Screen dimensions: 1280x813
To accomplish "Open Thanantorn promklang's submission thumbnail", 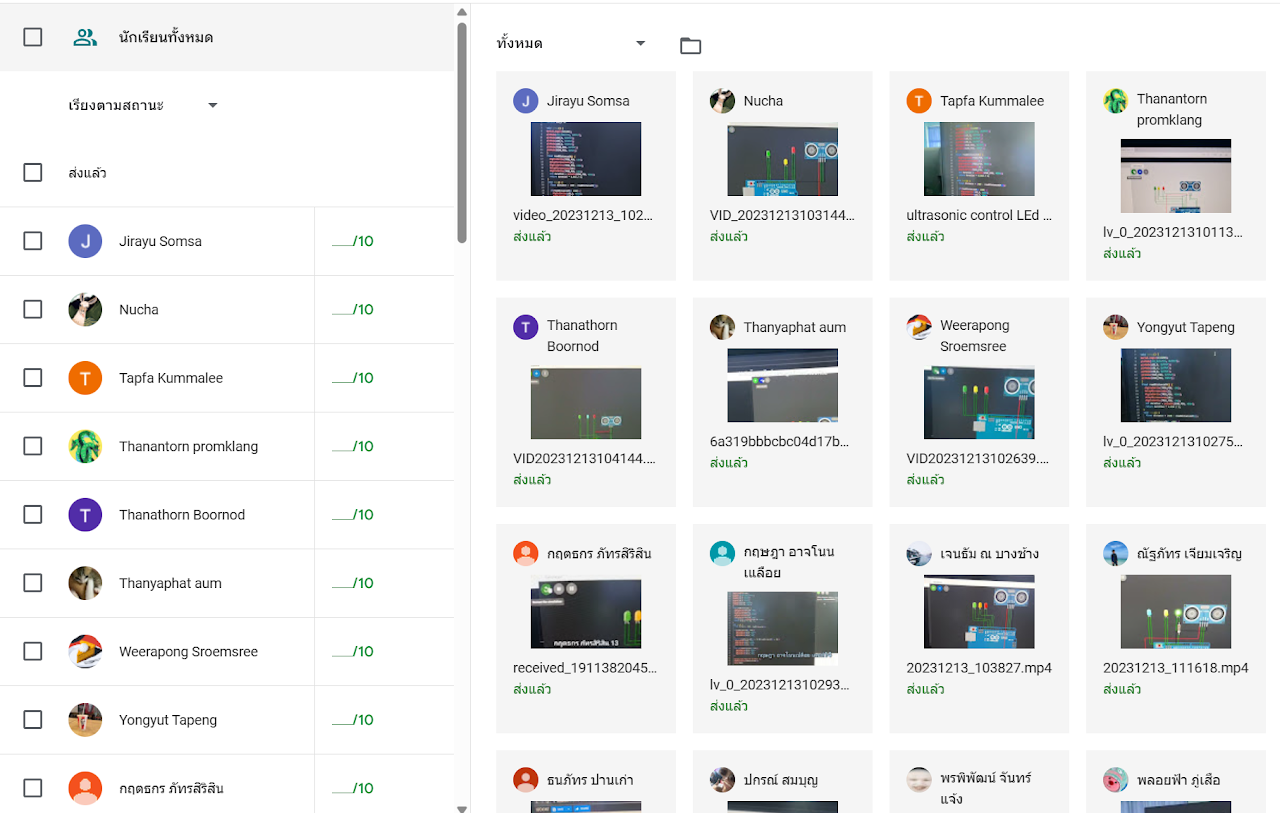I will [1176, 176].
